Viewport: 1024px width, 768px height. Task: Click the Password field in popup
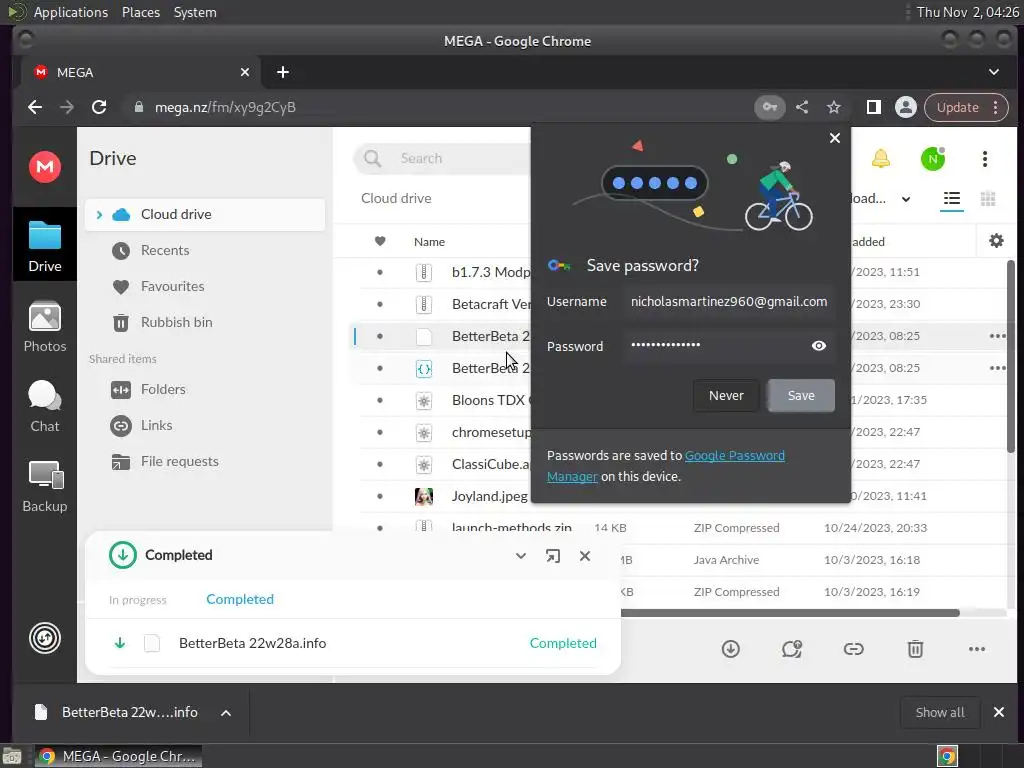[729, 345]
